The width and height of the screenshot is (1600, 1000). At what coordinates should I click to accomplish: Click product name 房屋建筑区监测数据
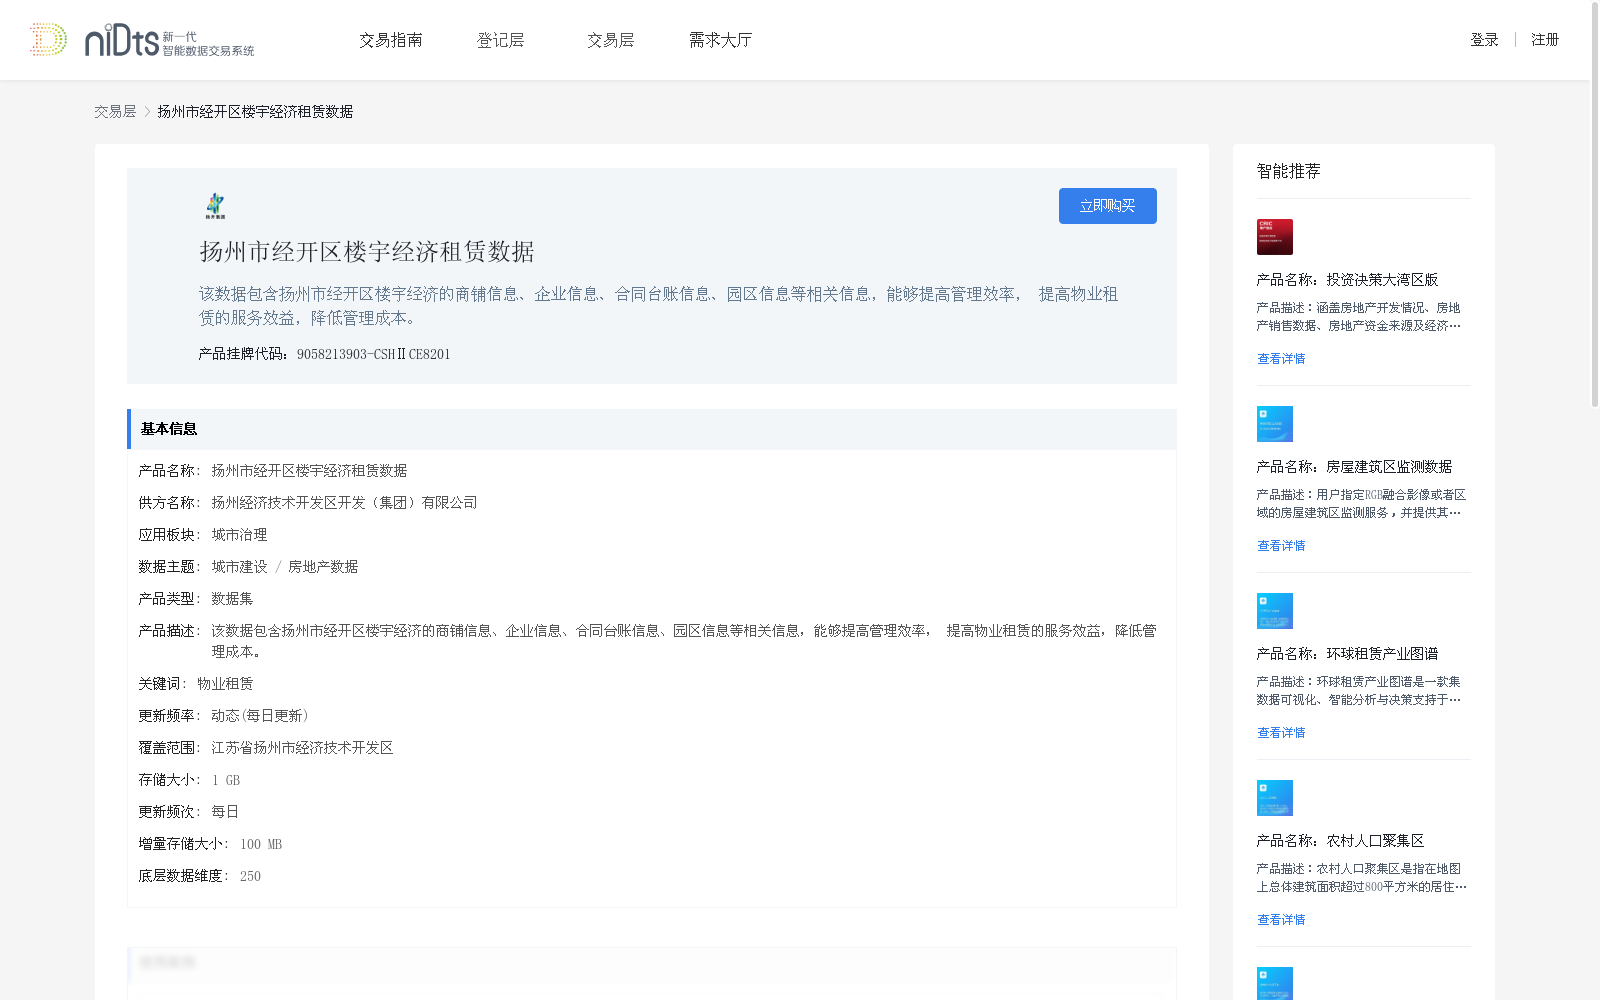(x=1389, y=467)
